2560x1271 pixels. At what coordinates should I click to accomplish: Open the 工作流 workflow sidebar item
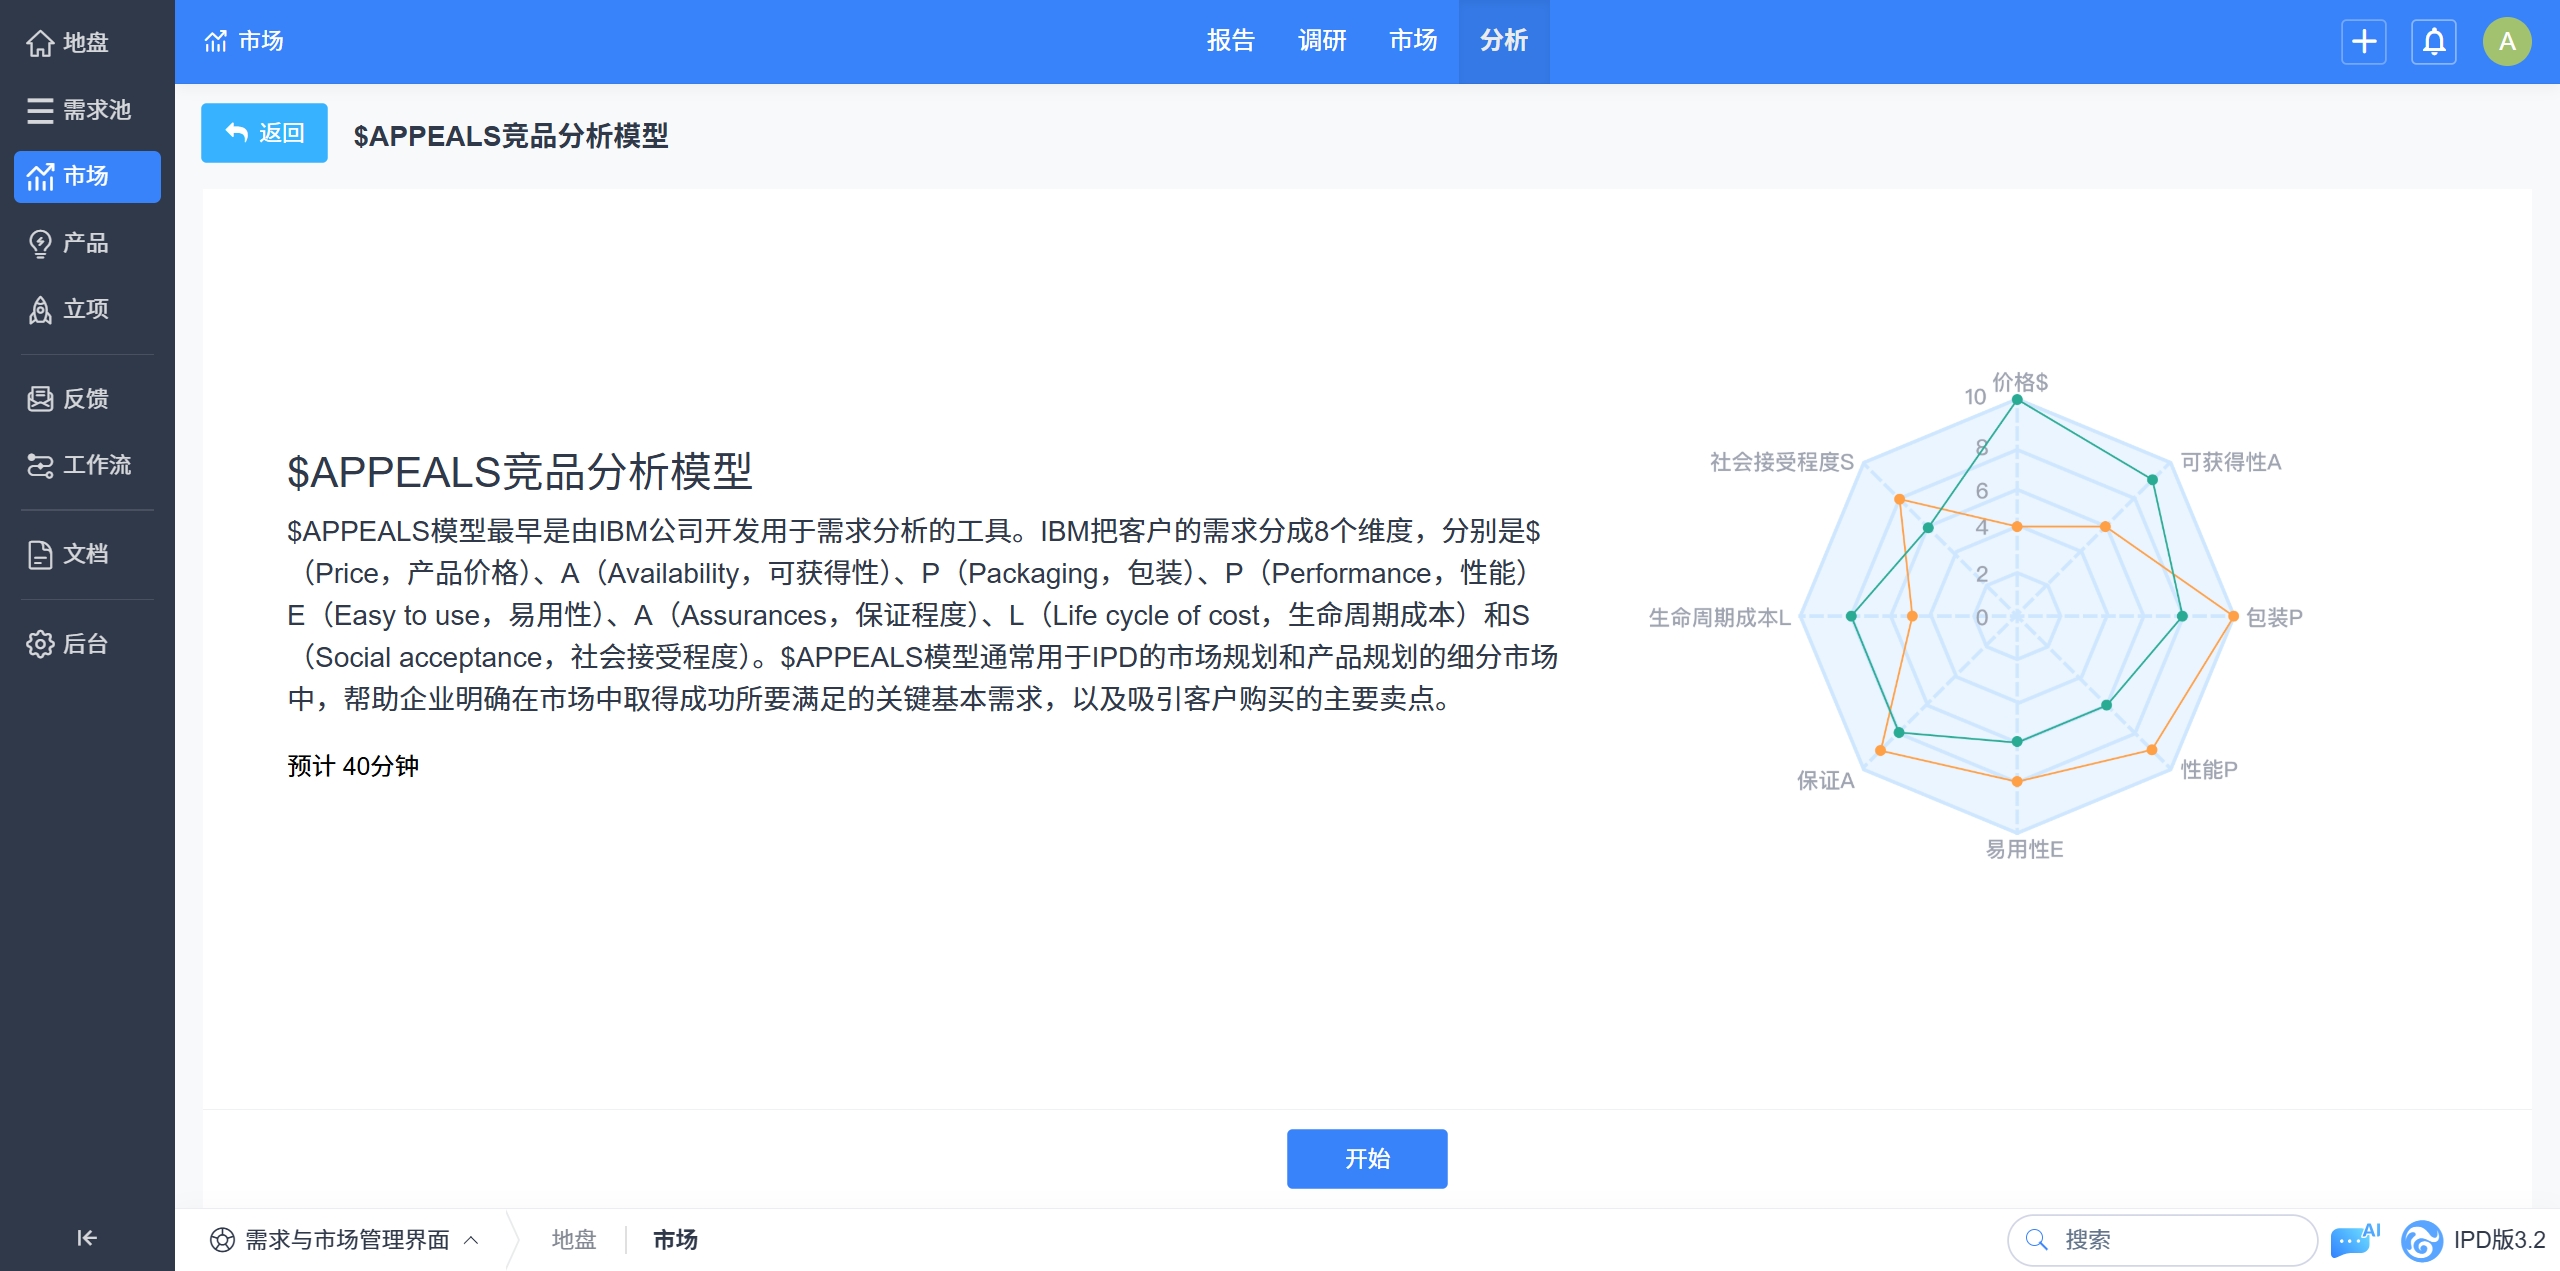[85, 465]
